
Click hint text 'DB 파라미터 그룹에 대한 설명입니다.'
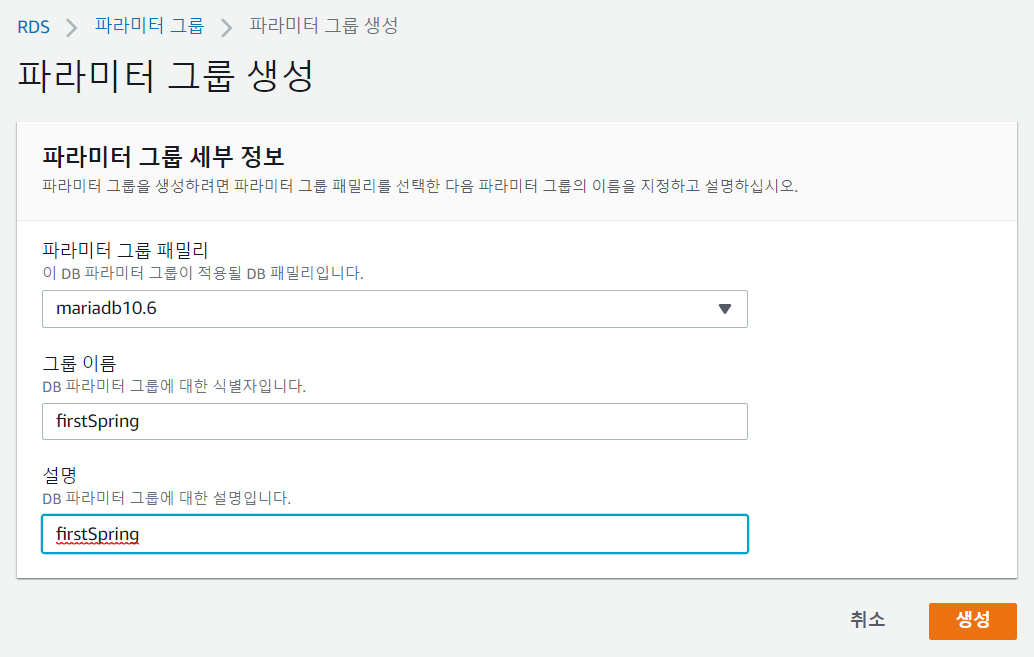[167, 498]
